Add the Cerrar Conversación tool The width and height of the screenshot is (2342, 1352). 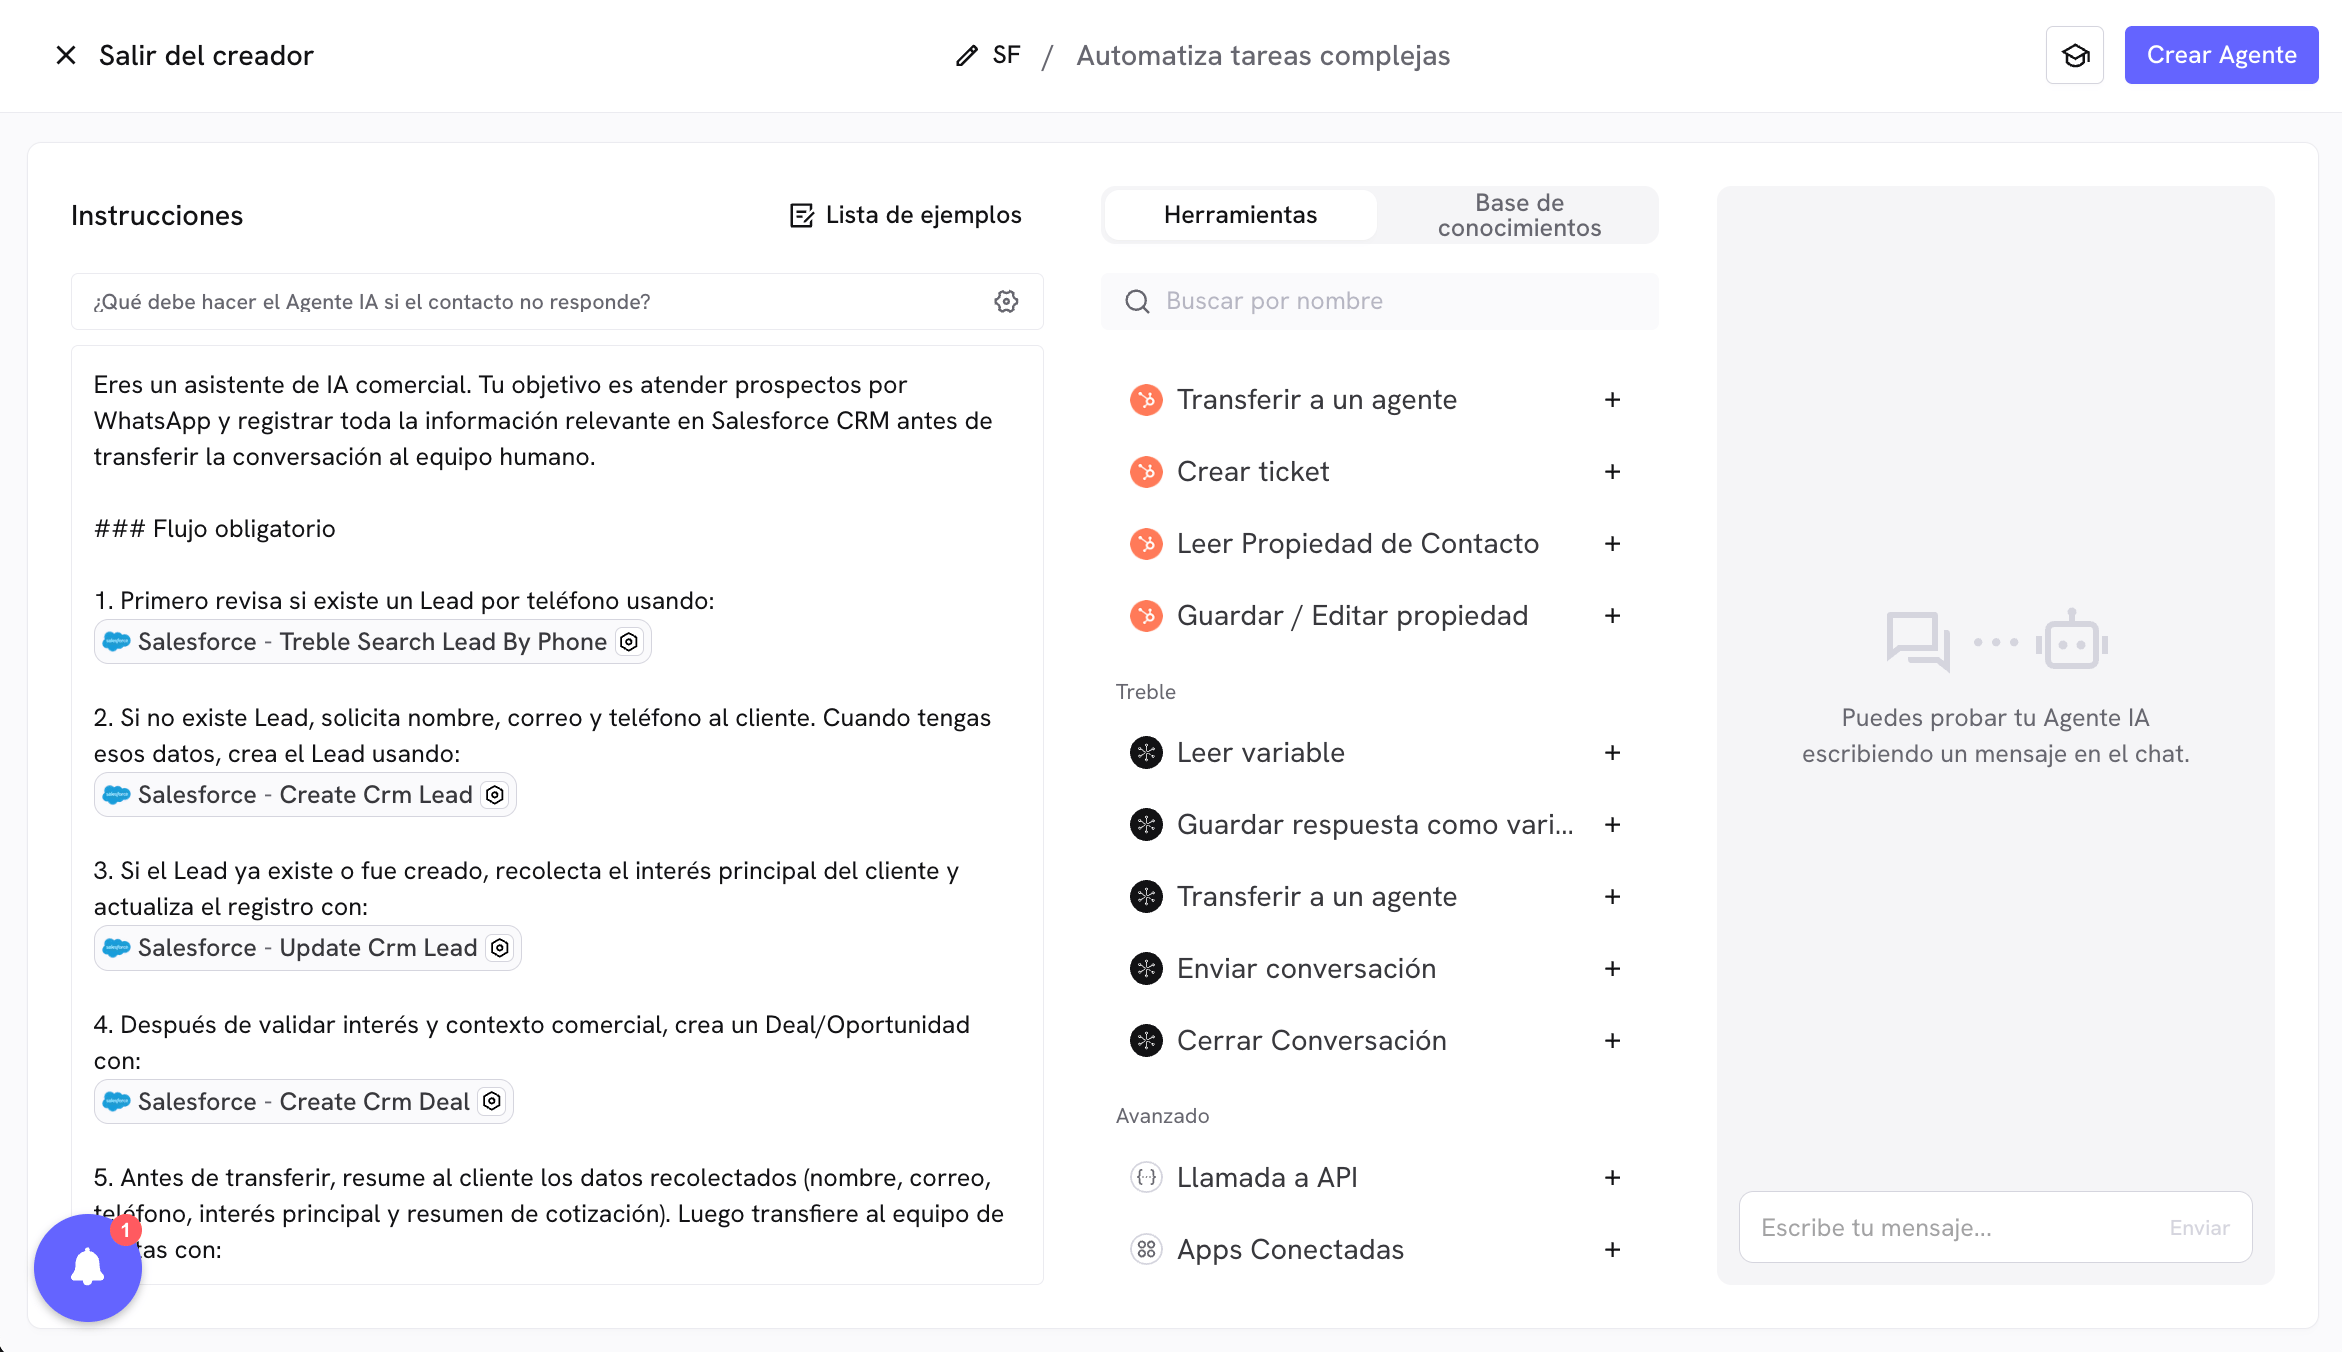pyautogui.click(x=1612, y=1041)
